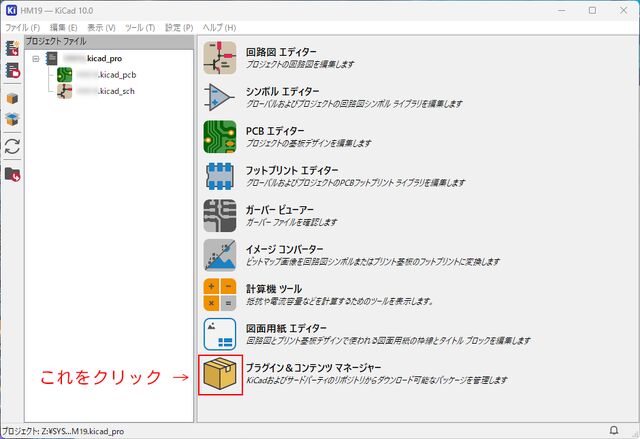Click the 計算機 ツール title text

click(x=273, y=289)
